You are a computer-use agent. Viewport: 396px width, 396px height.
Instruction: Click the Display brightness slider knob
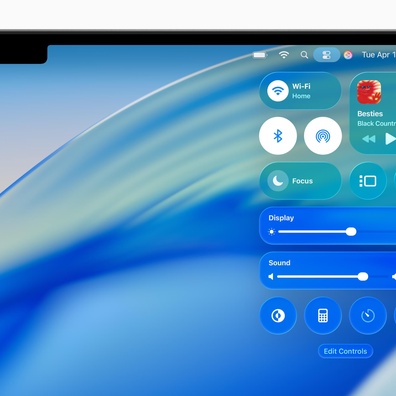[x=351, y=232]
